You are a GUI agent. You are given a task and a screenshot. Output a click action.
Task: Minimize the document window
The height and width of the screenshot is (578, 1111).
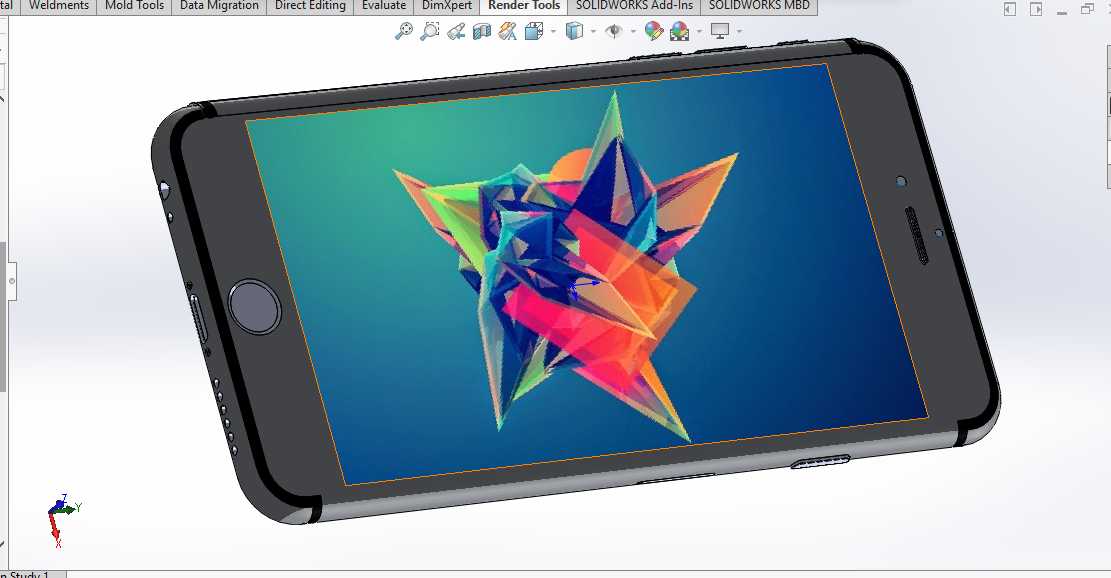coord(1061,11)
